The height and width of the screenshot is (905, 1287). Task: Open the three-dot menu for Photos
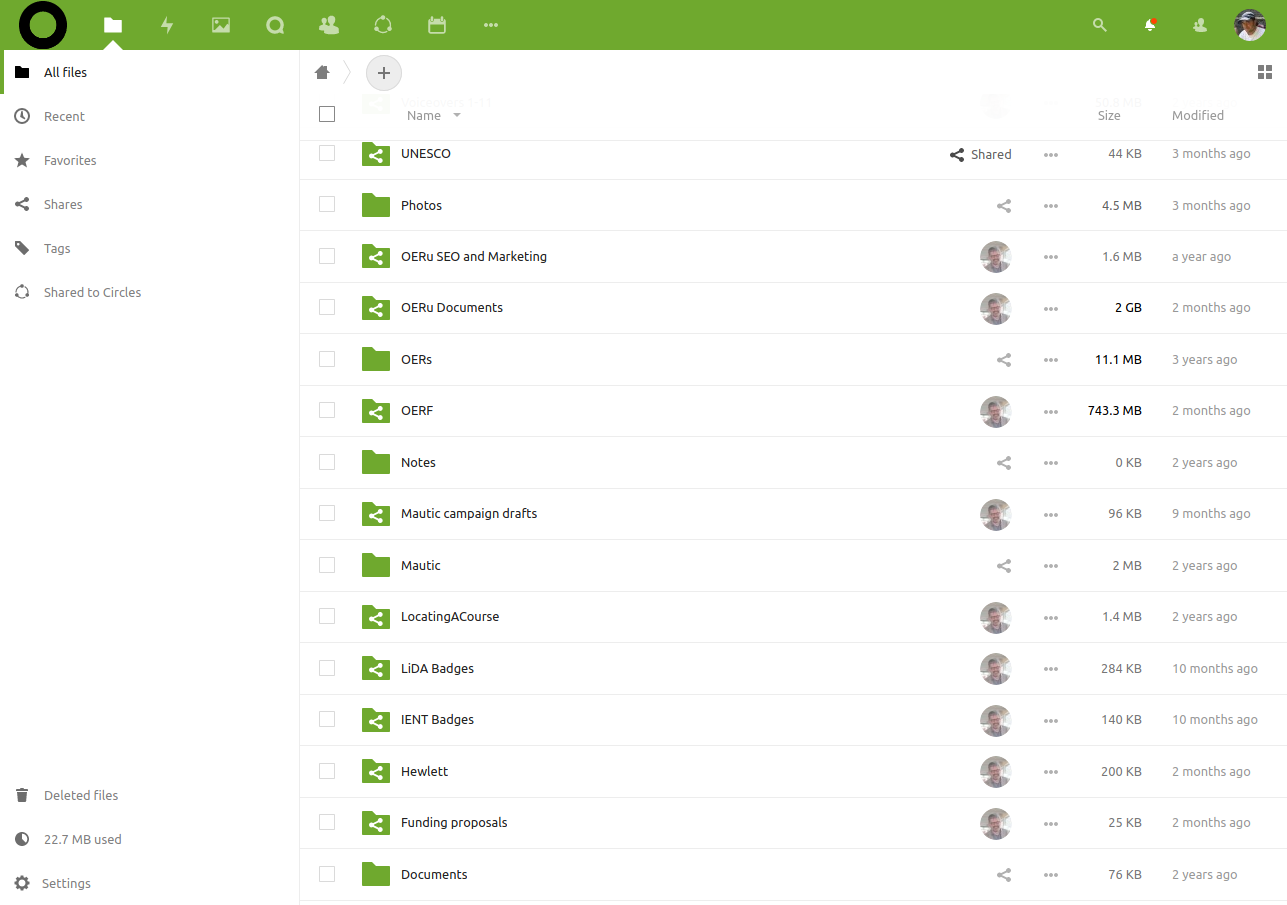[x=1050, y=206]
